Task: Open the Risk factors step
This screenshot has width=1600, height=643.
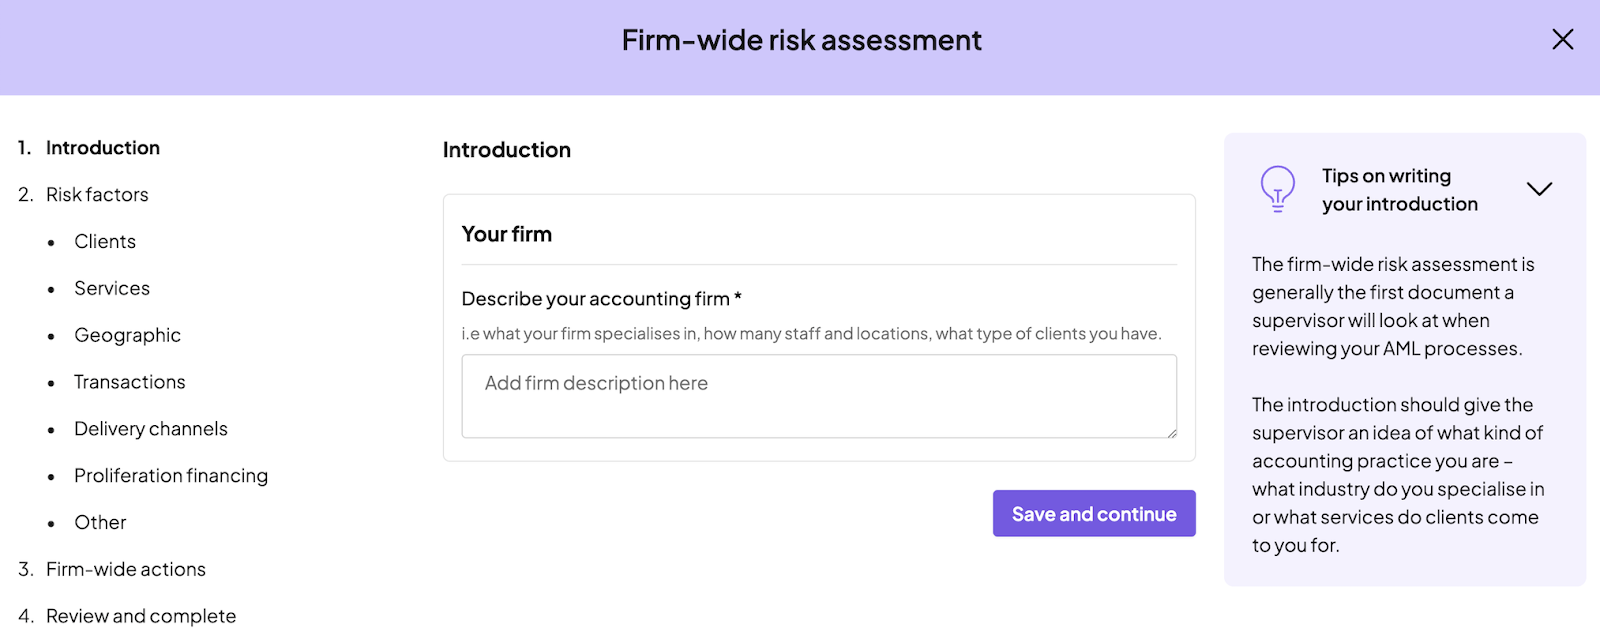Action: pos(97,195)
